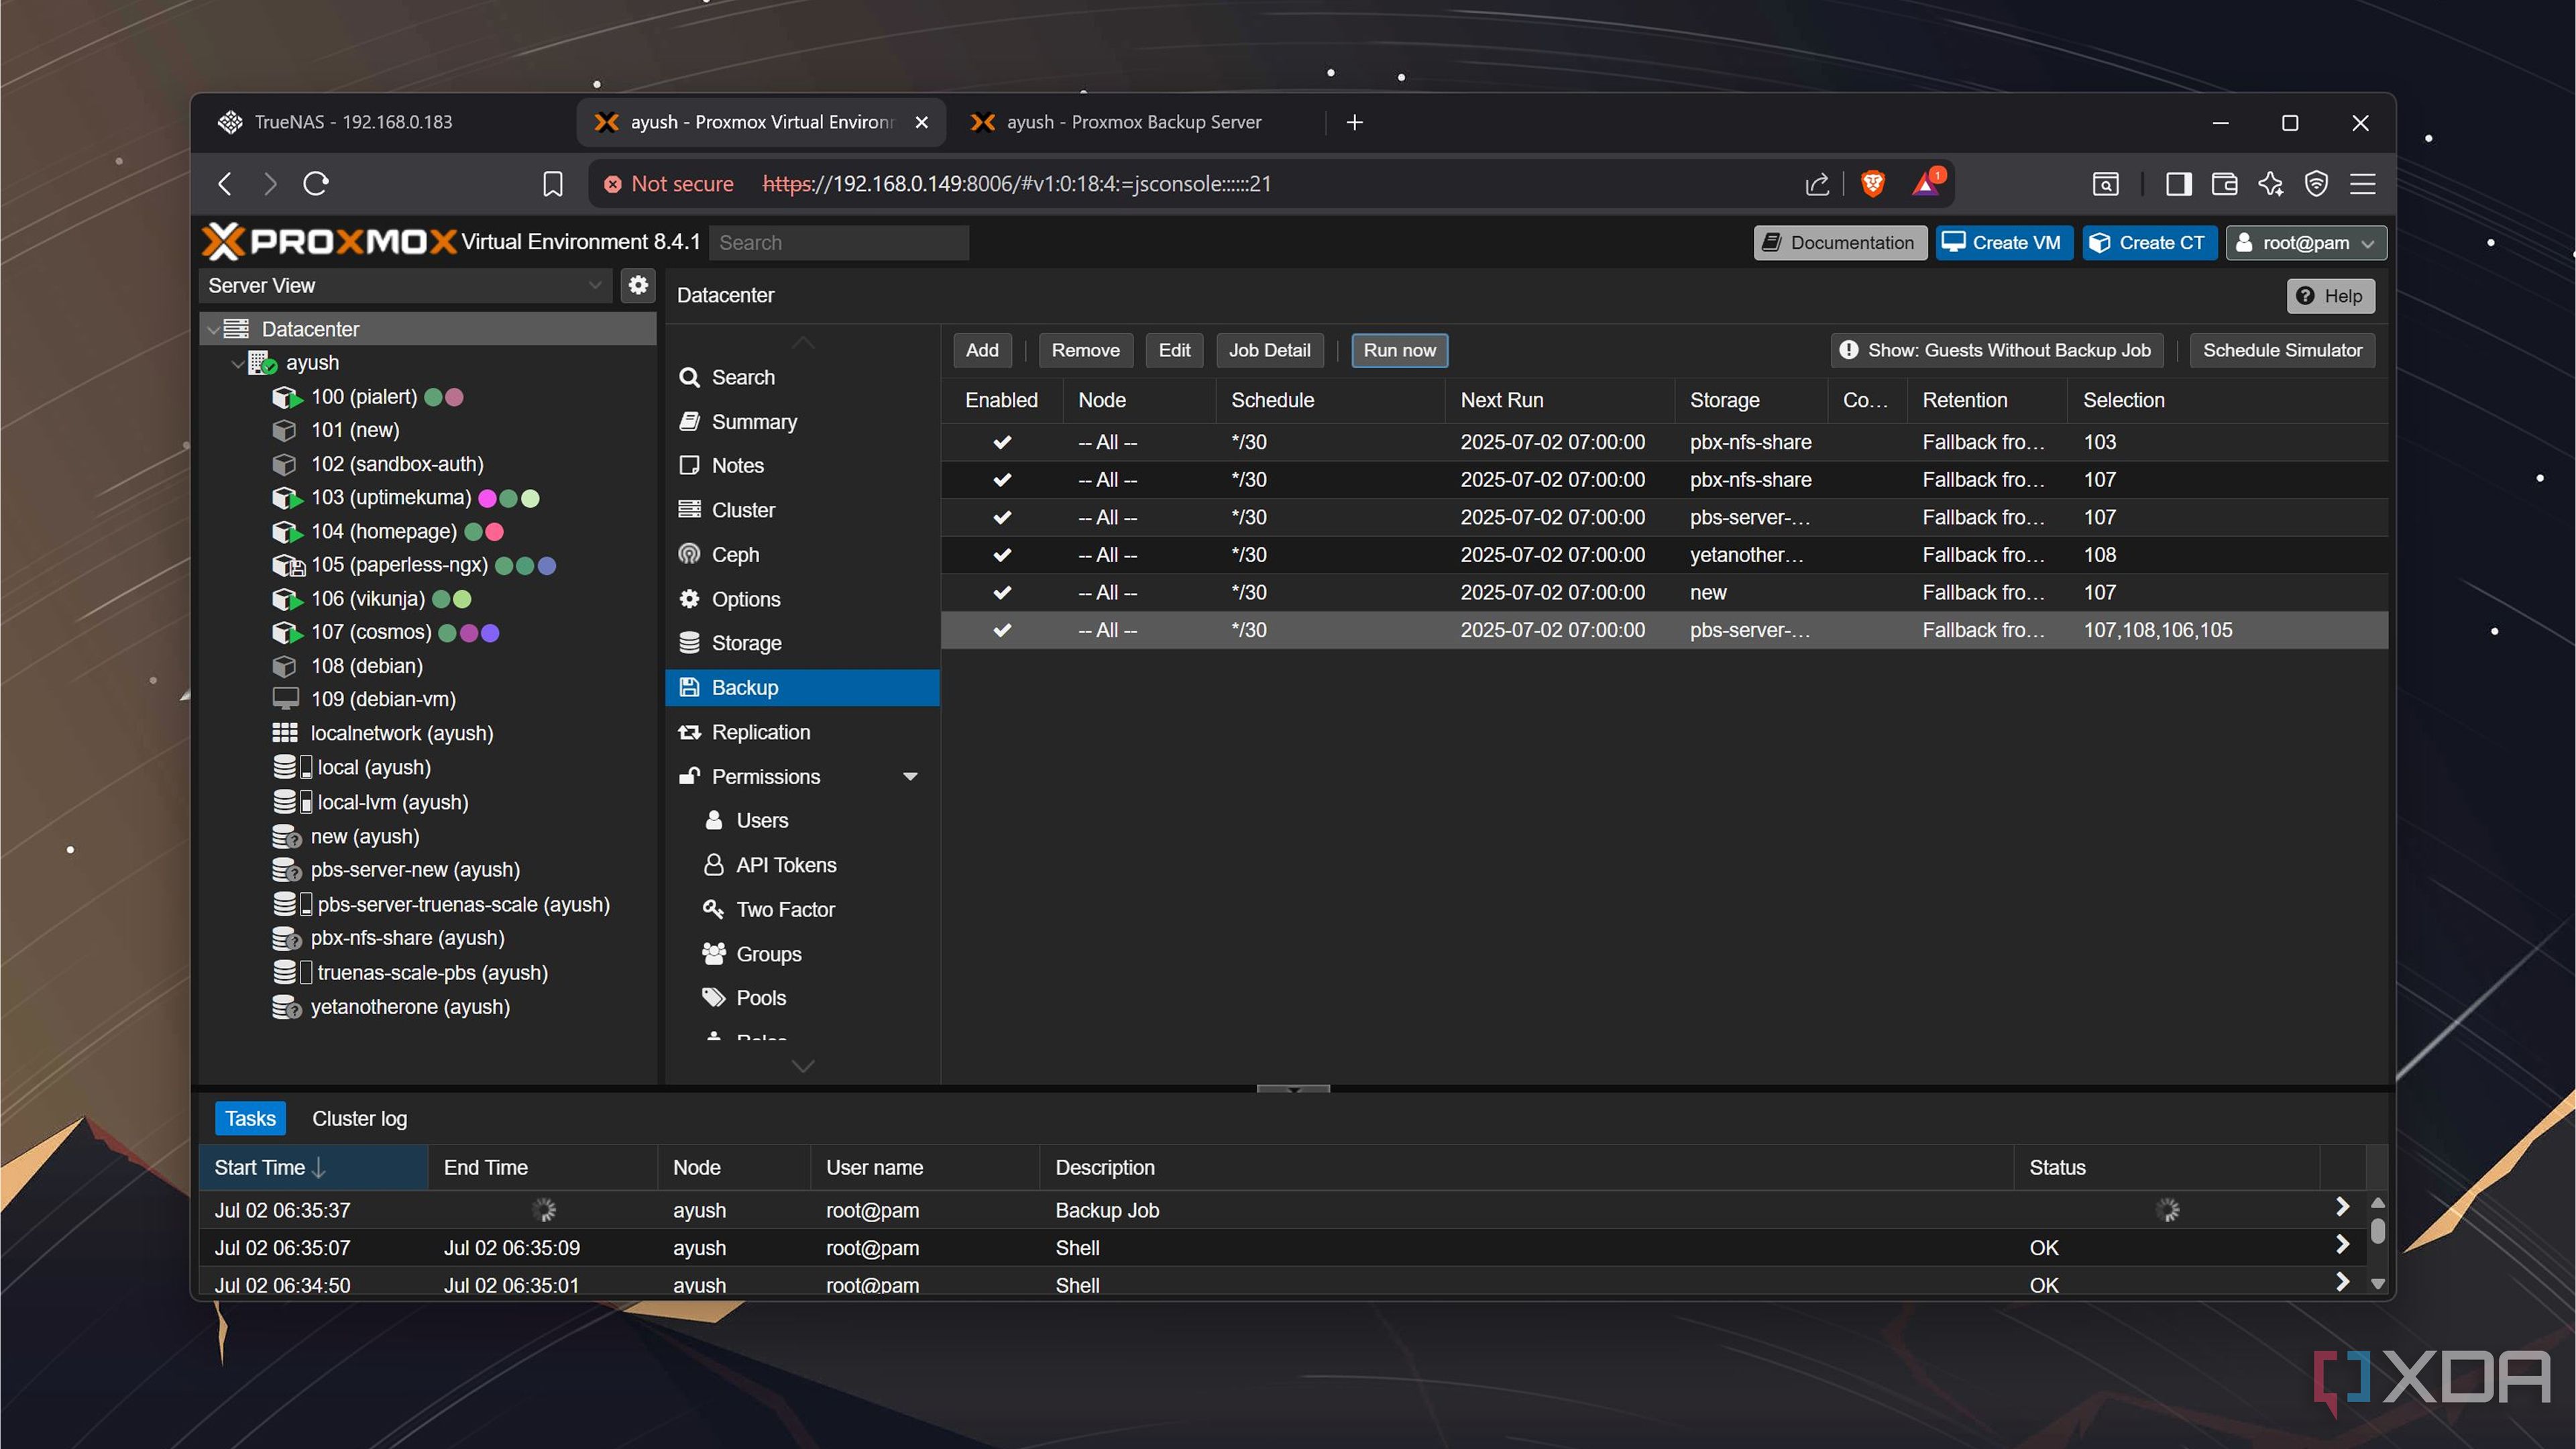The image size is (2576, 1449).
Task: Open Cluster section in Datacenter menu
Action: pyautogui.click(x=802, y=510)
